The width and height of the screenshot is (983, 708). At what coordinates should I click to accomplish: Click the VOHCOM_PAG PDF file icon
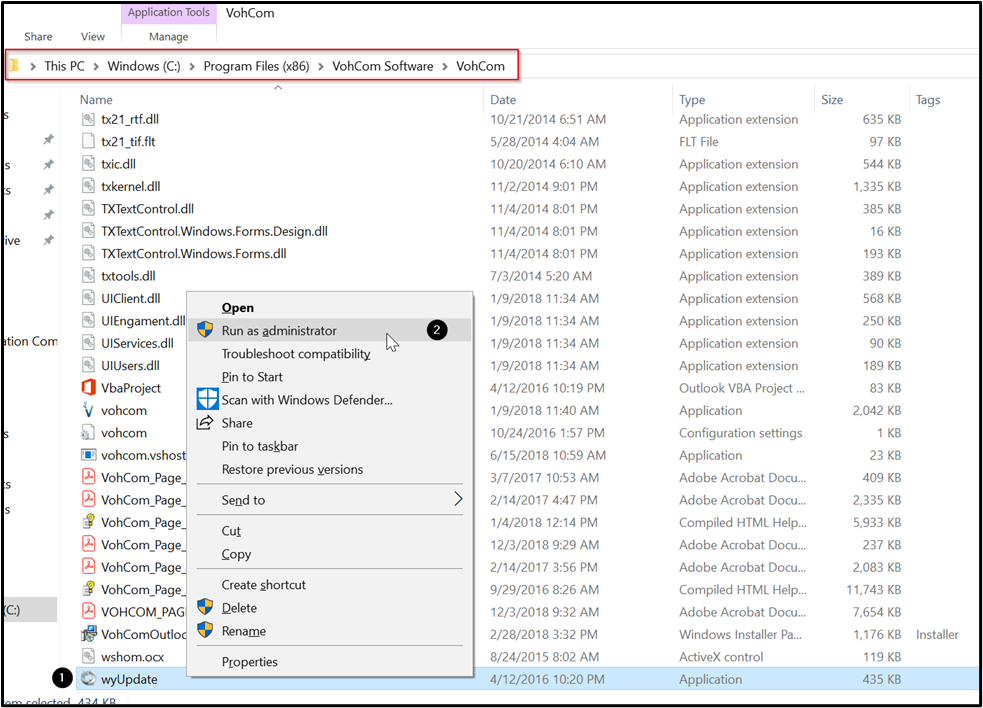pos(88,611)
